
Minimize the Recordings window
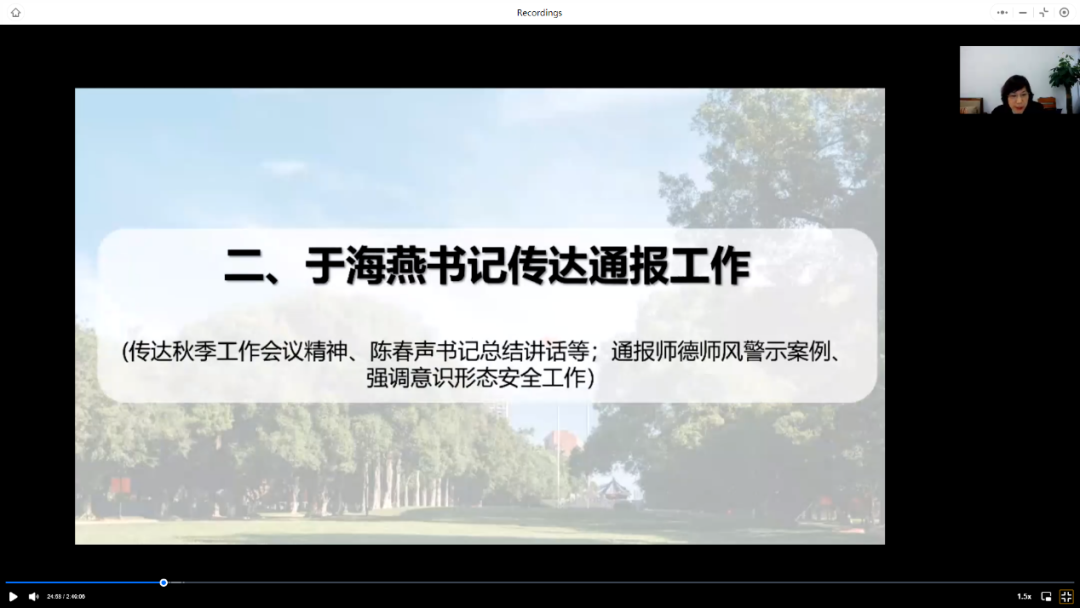(x=1023, y=13)
